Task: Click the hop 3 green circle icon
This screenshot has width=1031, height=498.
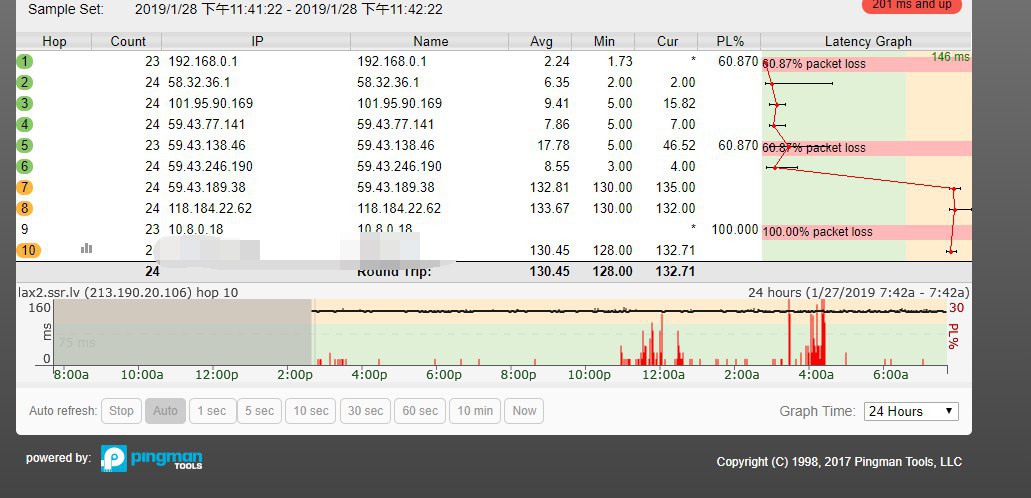Action: (x=25, y=104)
